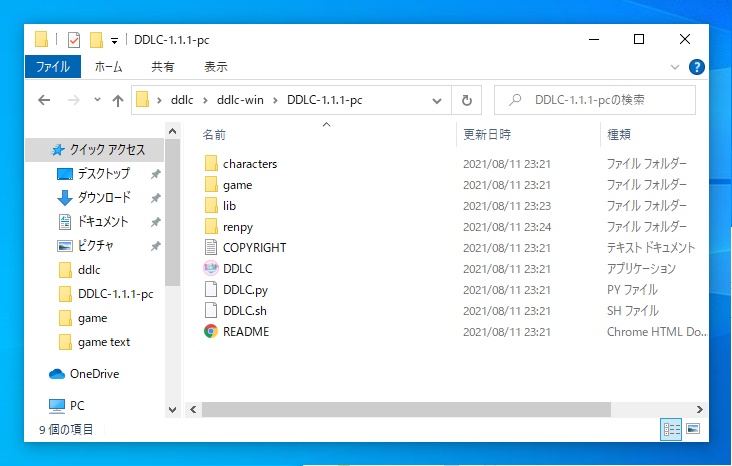Select the README Chrome HTML icon

tap(211, 332)
